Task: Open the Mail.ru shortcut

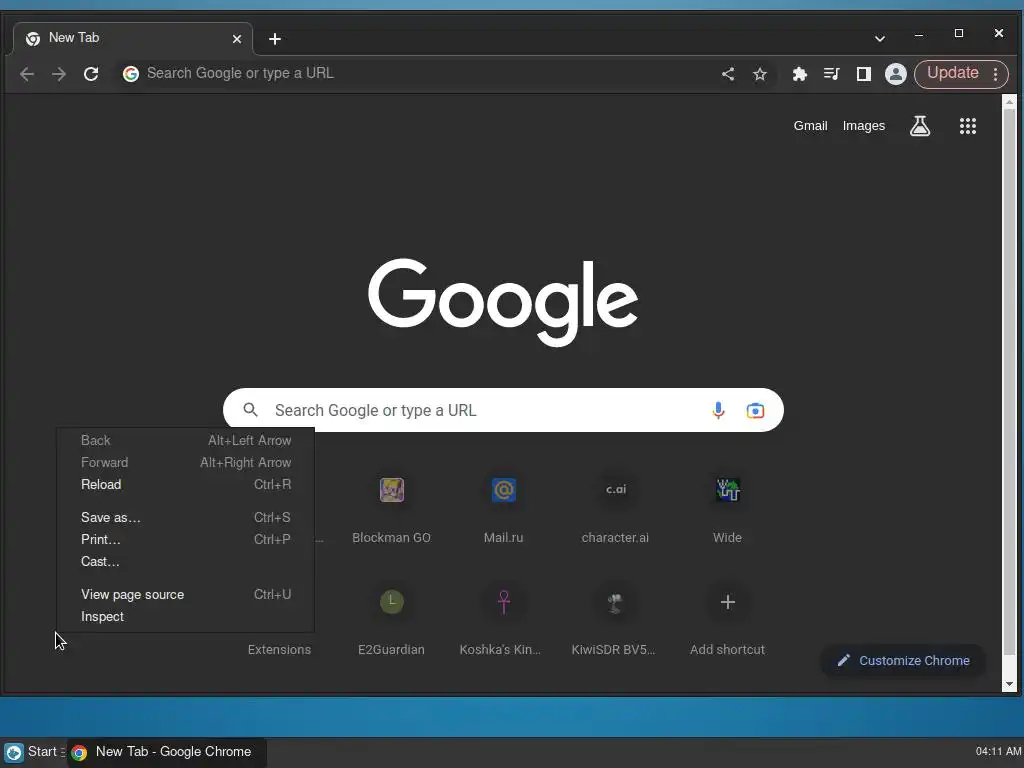Action: (x=504, y=509)
